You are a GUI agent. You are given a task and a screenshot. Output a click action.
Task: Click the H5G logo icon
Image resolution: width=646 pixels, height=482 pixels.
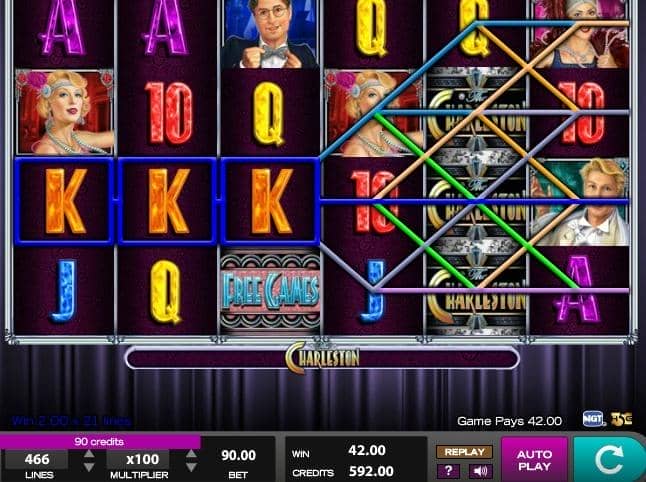[621, 419]
